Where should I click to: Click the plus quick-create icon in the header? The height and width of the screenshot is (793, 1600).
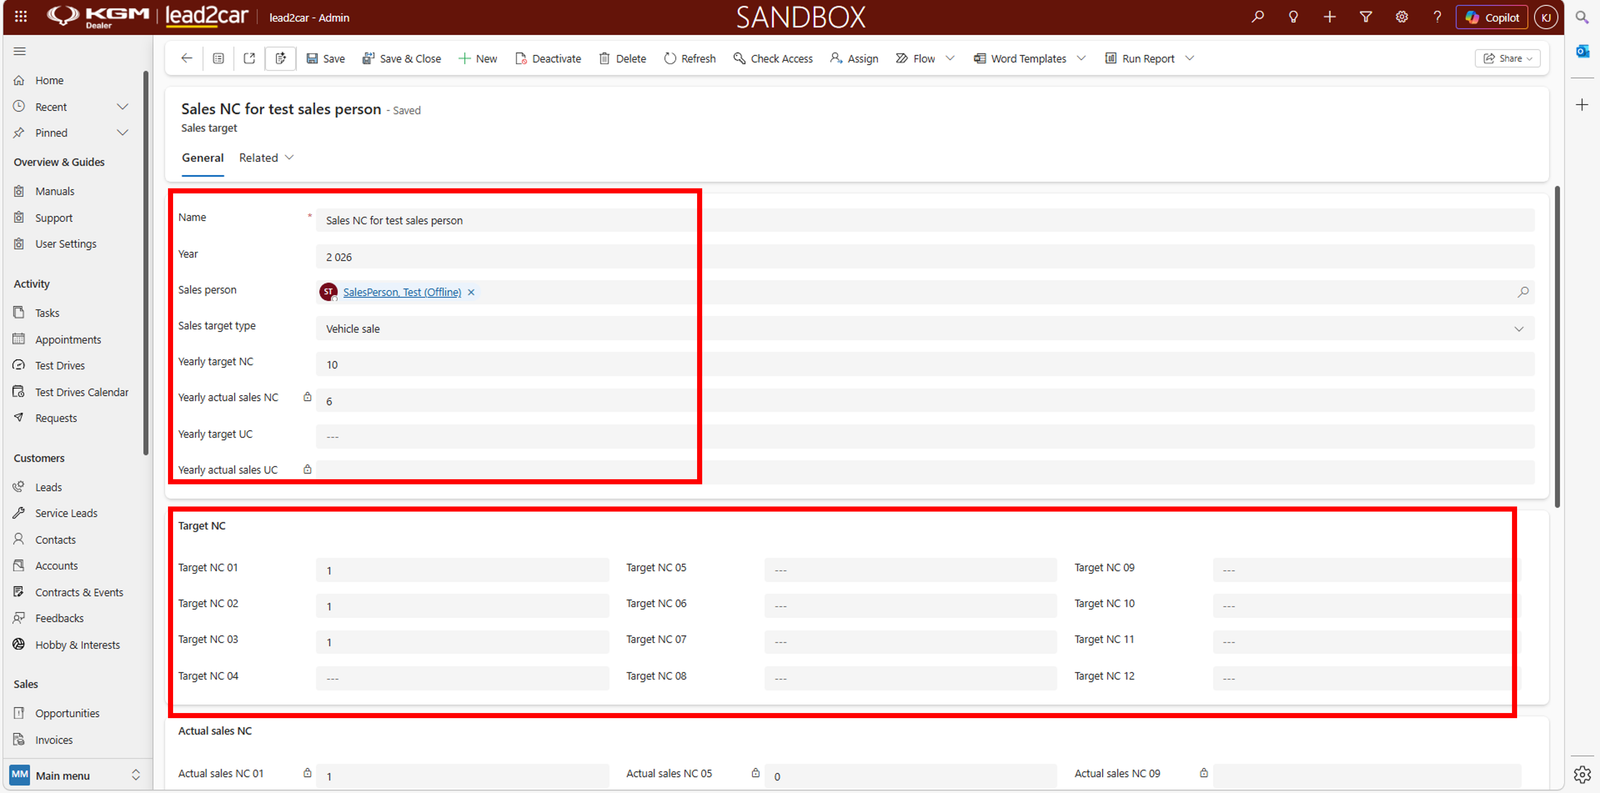(x=1330, y=17)
